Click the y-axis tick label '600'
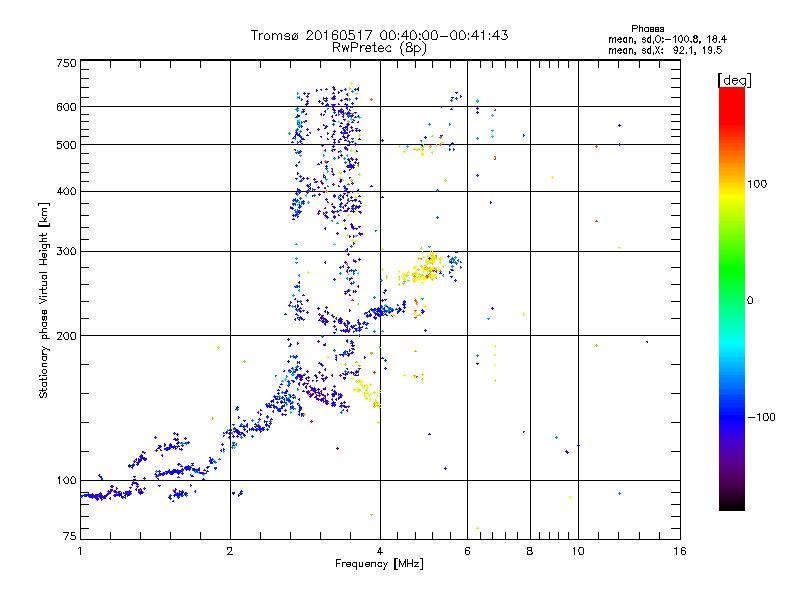 tap(66, 107)
